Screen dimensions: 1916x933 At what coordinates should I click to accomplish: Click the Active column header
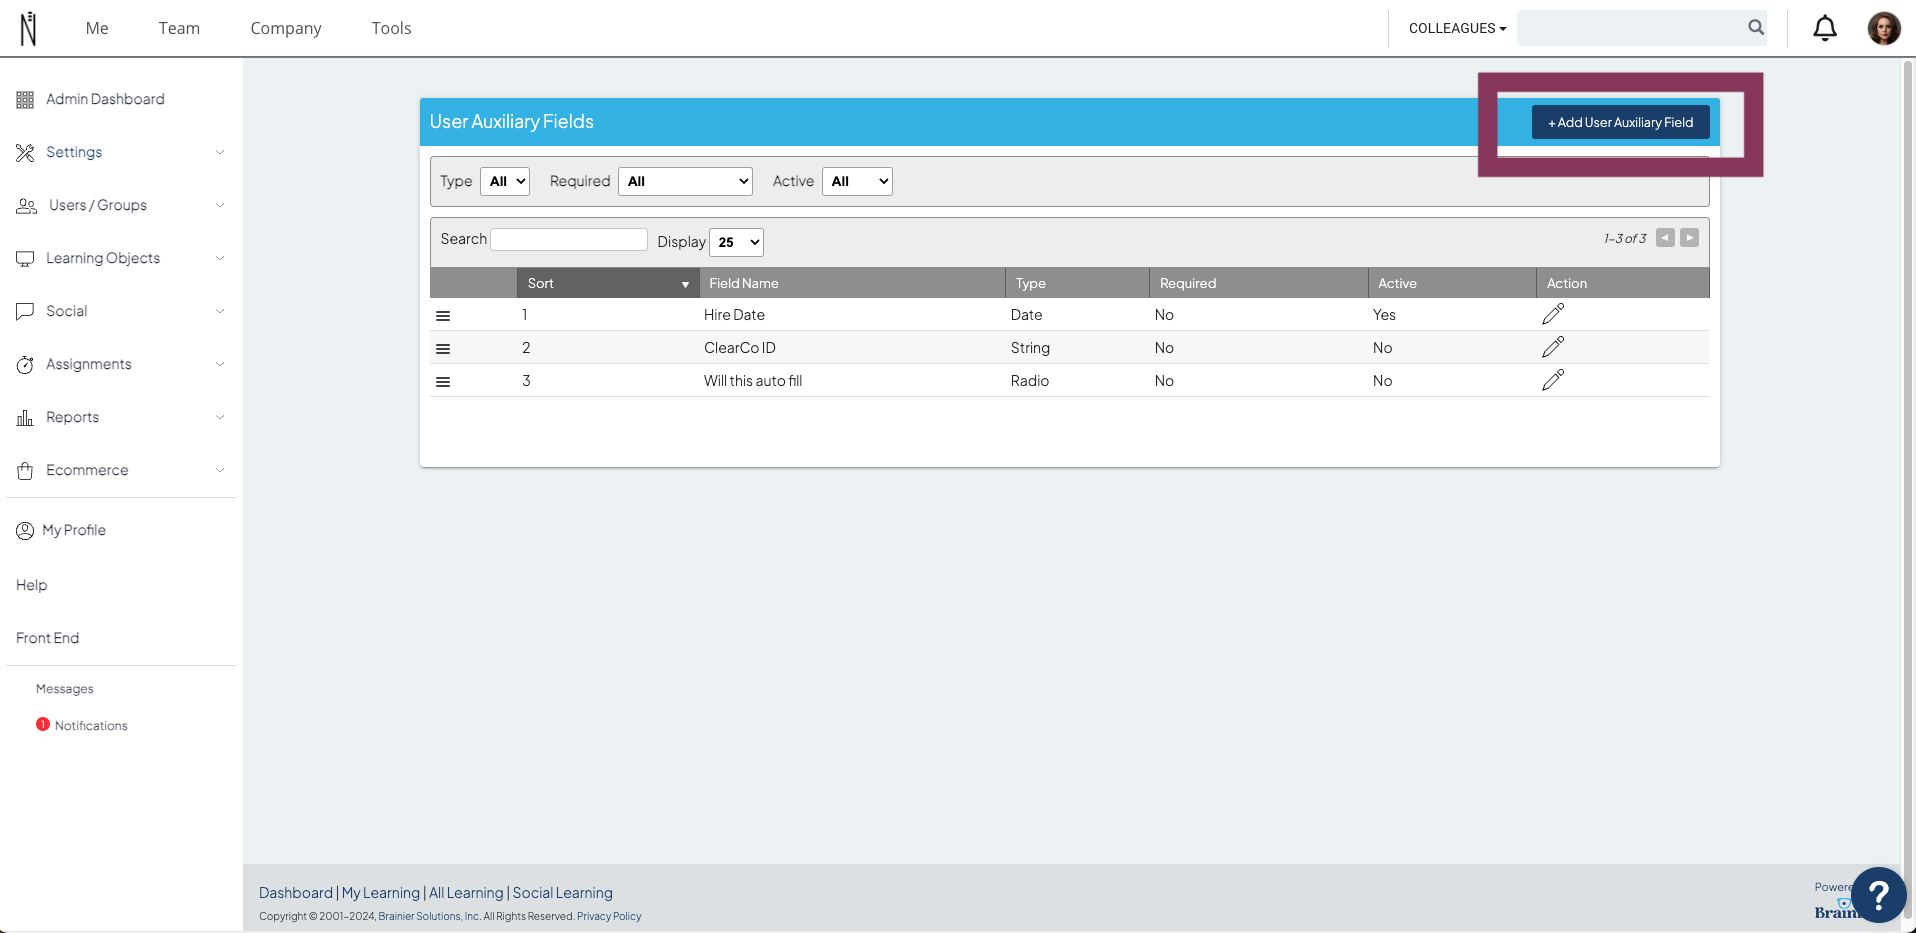(x=1452, y=283)
